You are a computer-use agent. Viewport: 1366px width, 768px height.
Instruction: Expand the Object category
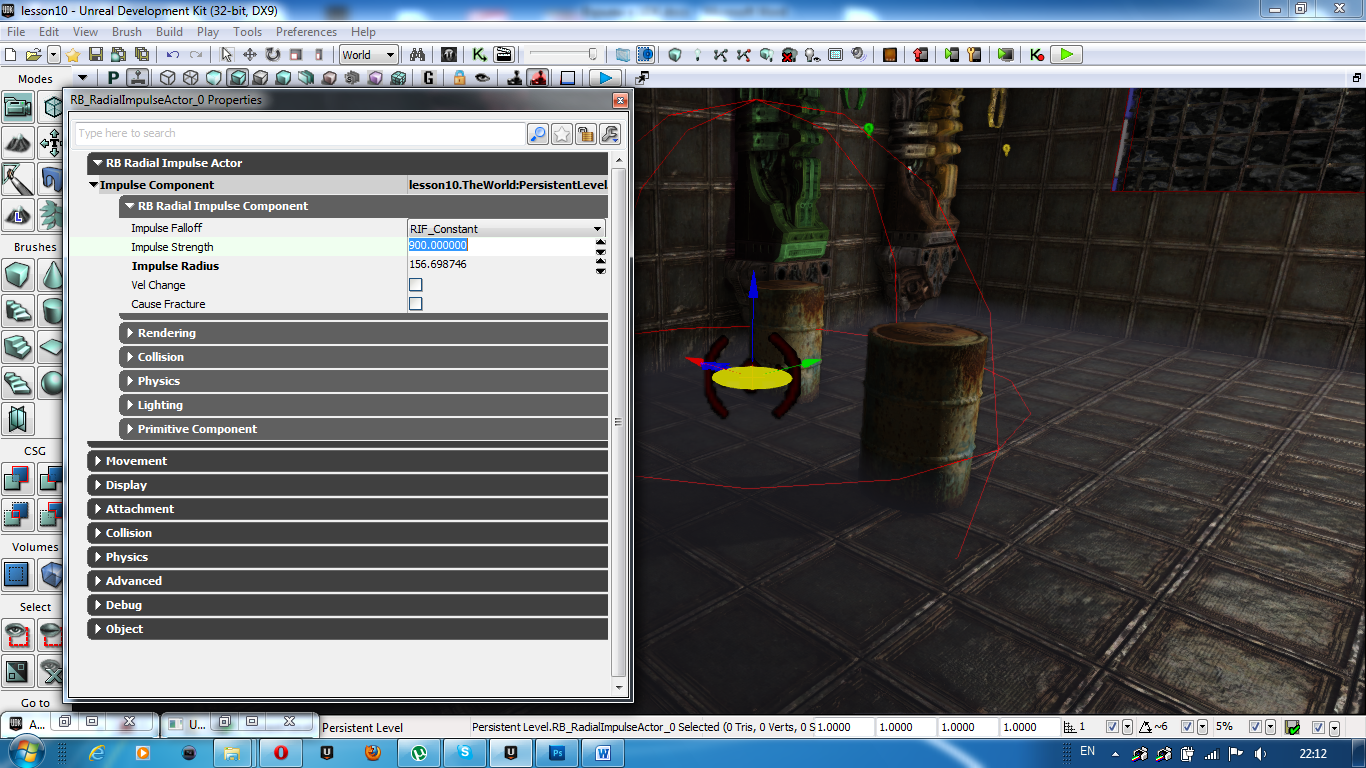347,629
